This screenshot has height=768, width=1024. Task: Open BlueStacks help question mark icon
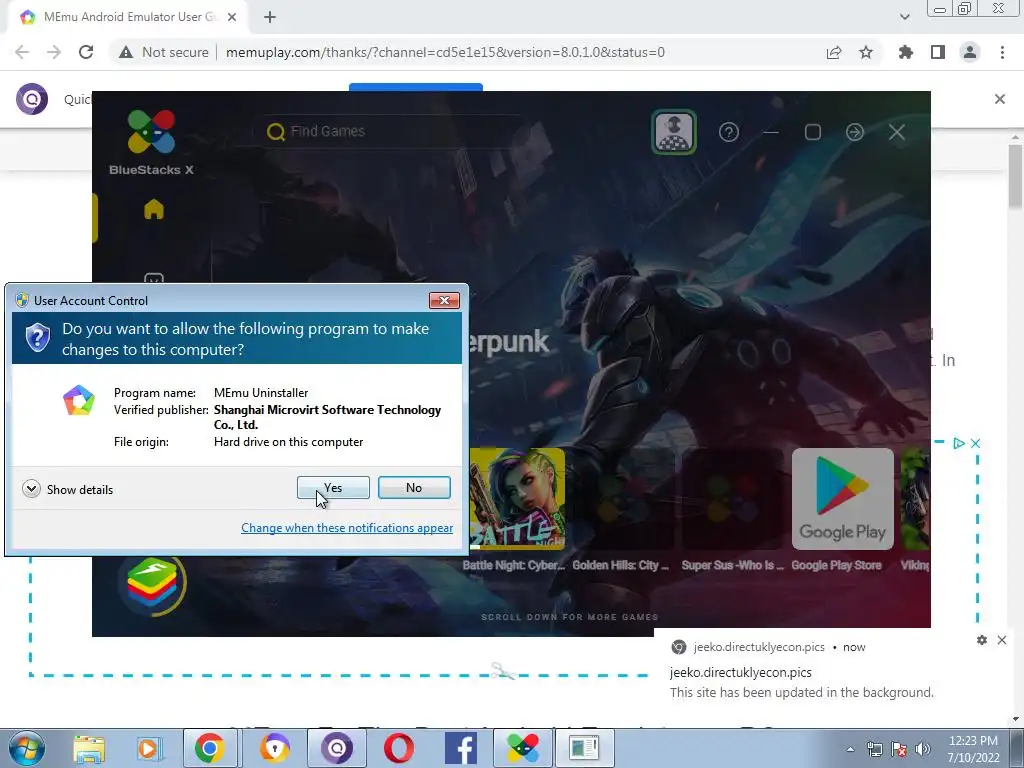pos(729,133)
